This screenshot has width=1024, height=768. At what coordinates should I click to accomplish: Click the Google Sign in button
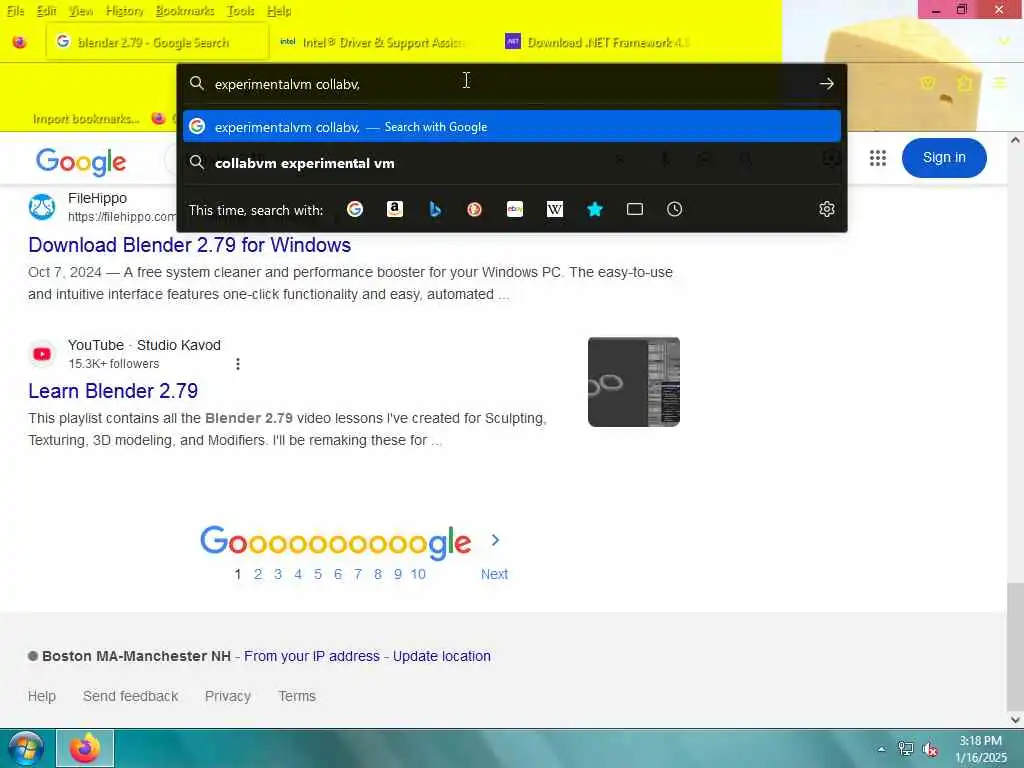[x=944, y=158]
